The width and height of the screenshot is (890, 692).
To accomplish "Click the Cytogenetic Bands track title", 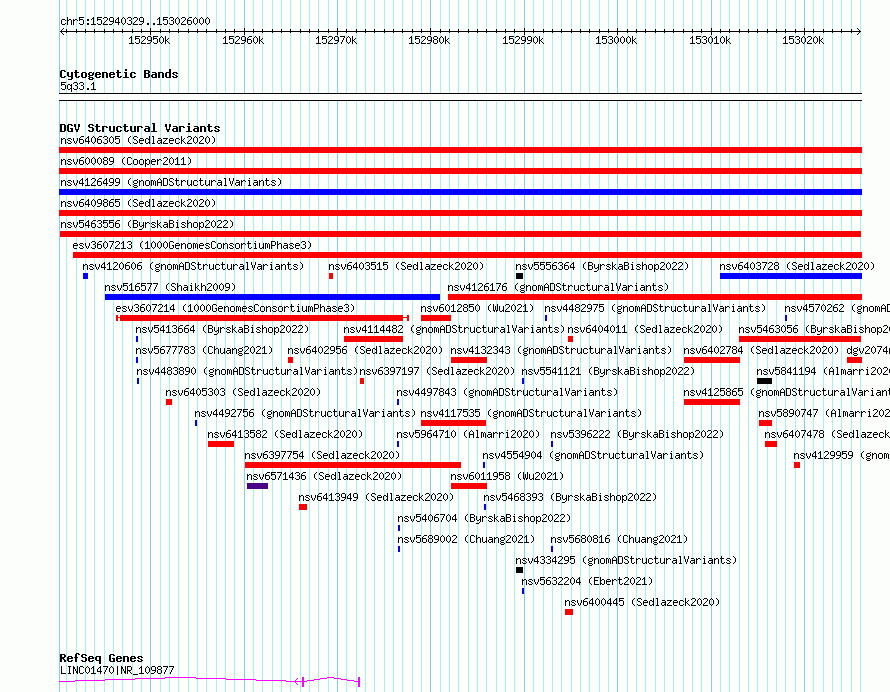I will [x=119, y=74].
